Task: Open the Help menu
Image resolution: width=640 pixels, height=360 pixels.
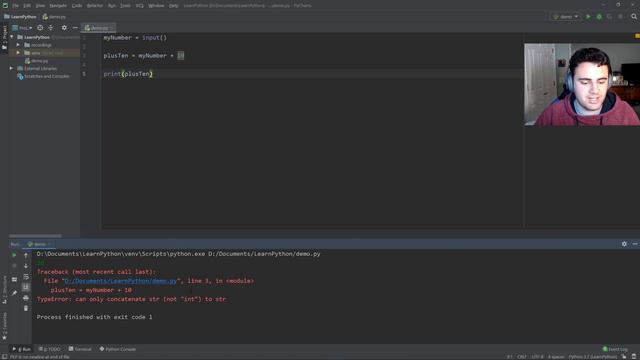Action: 173,6
